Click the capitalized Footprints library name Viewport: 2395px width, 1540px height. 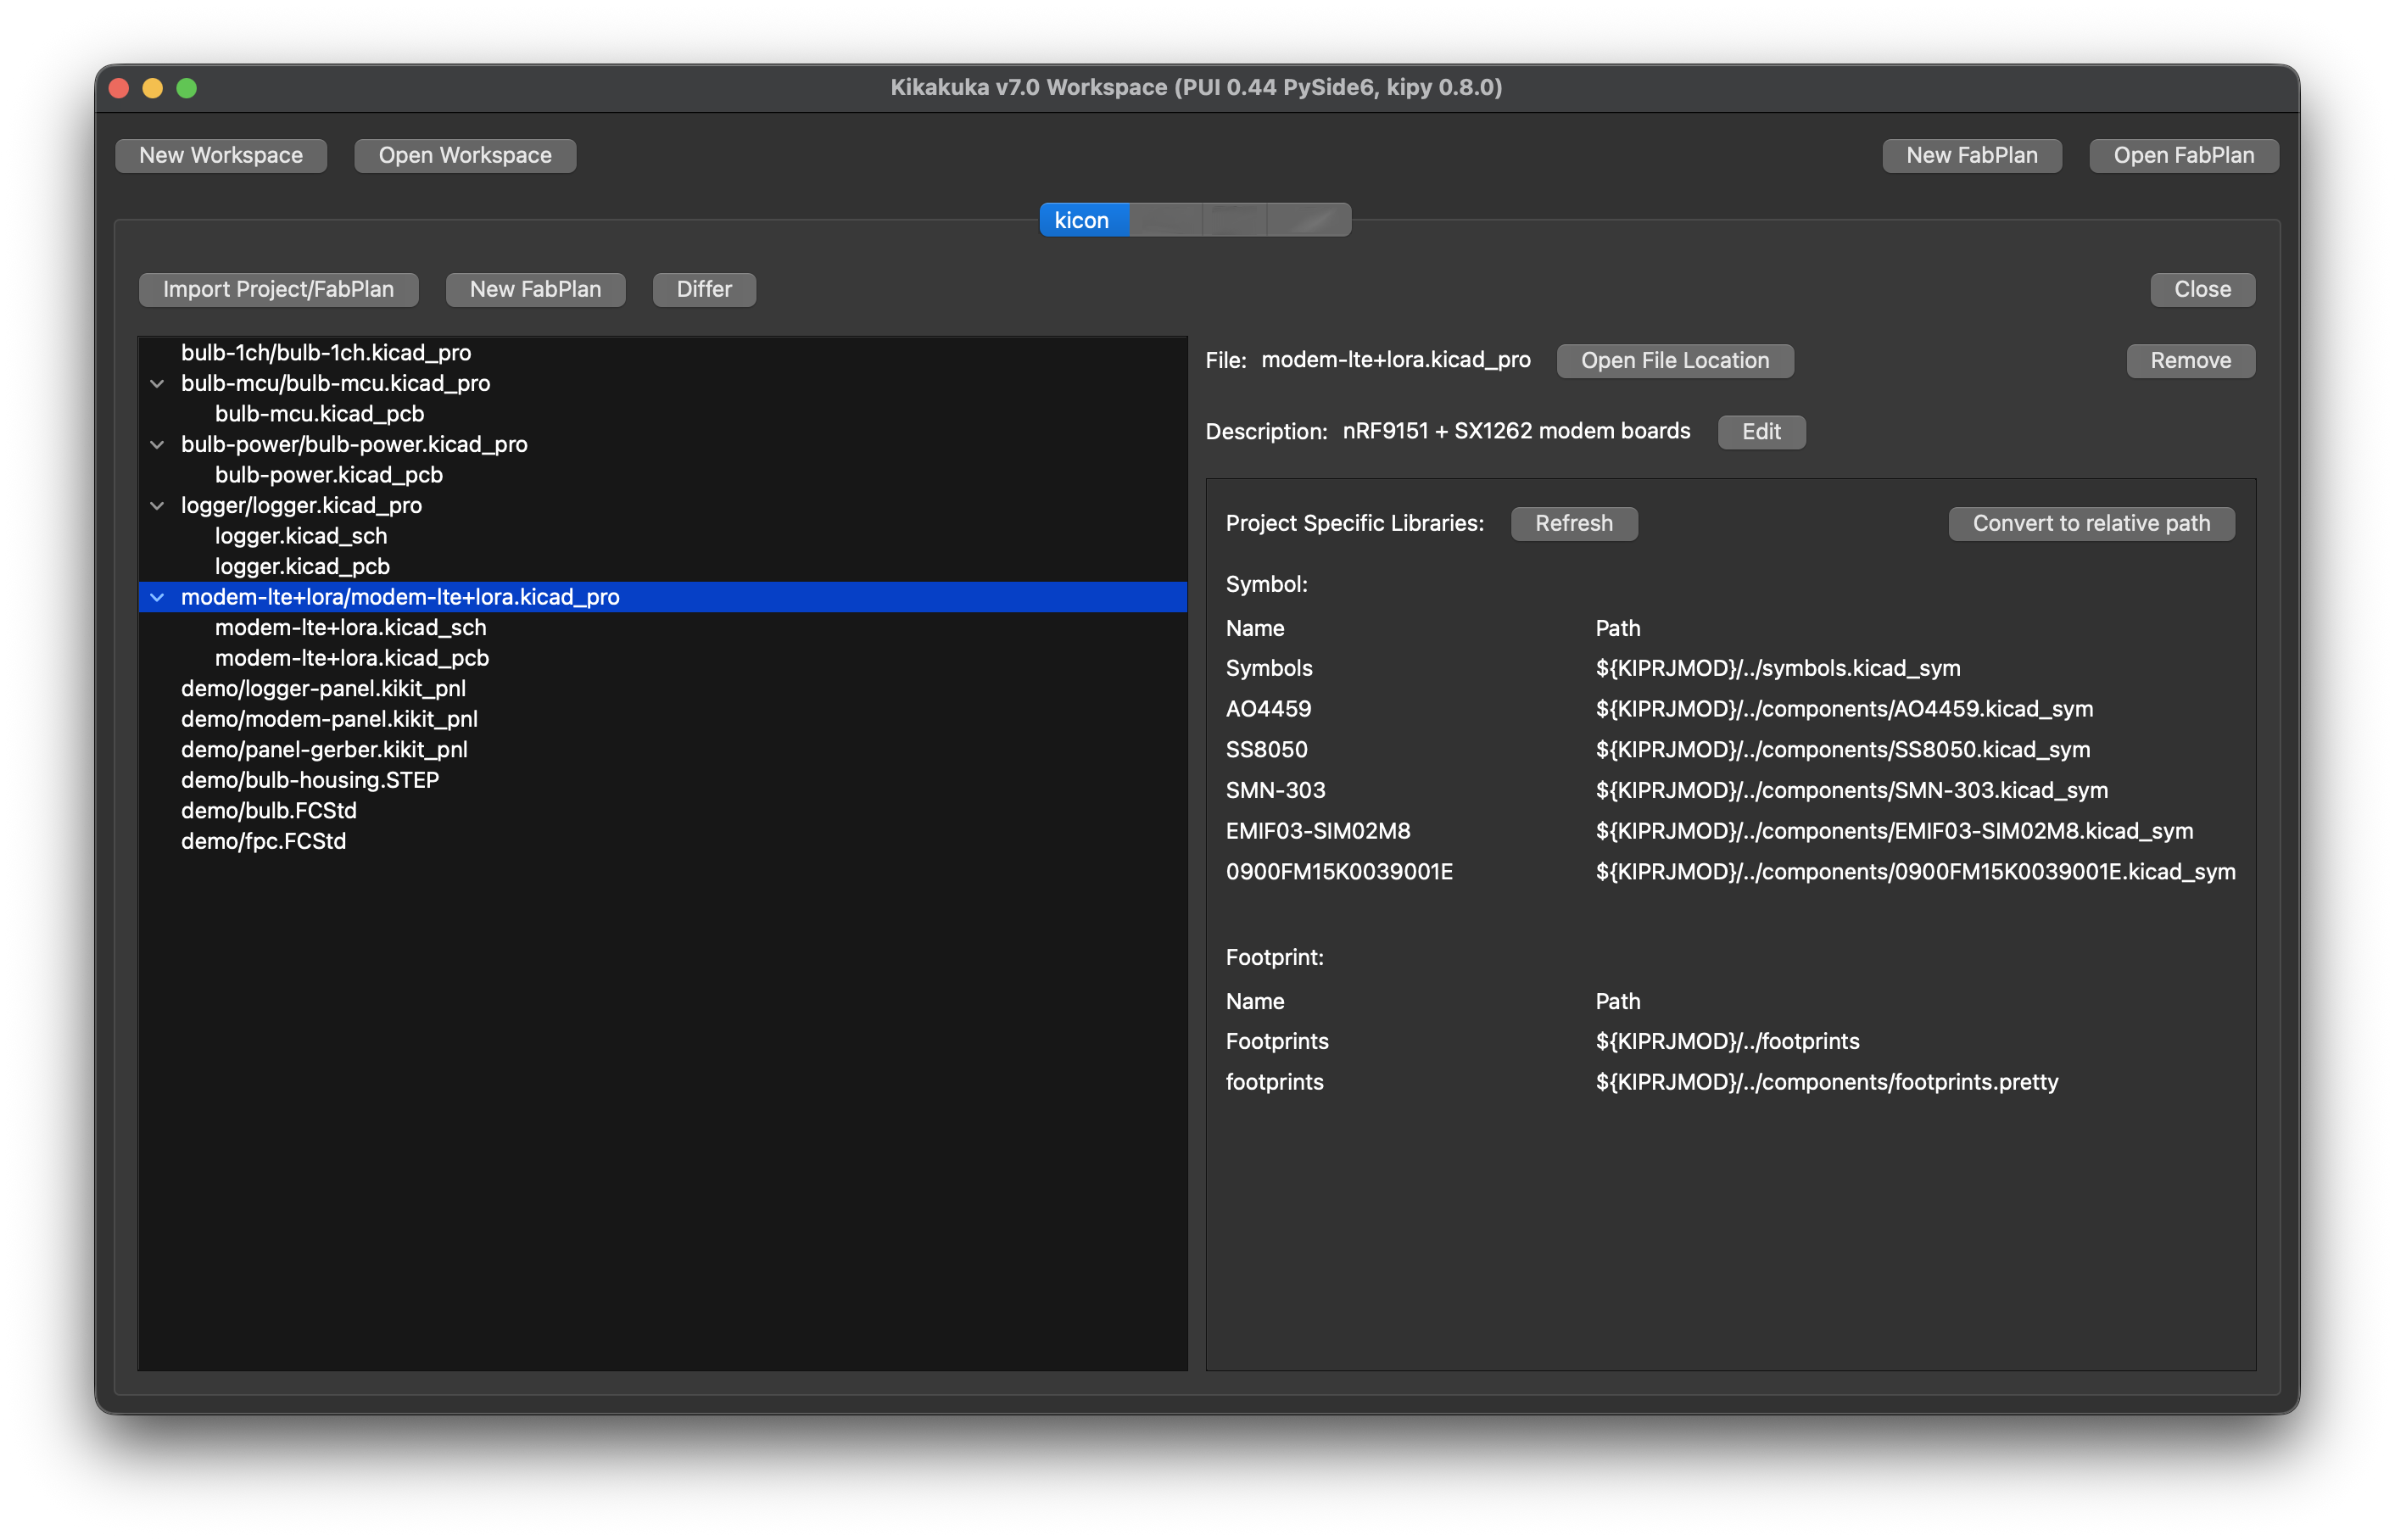[1277, 1041]
